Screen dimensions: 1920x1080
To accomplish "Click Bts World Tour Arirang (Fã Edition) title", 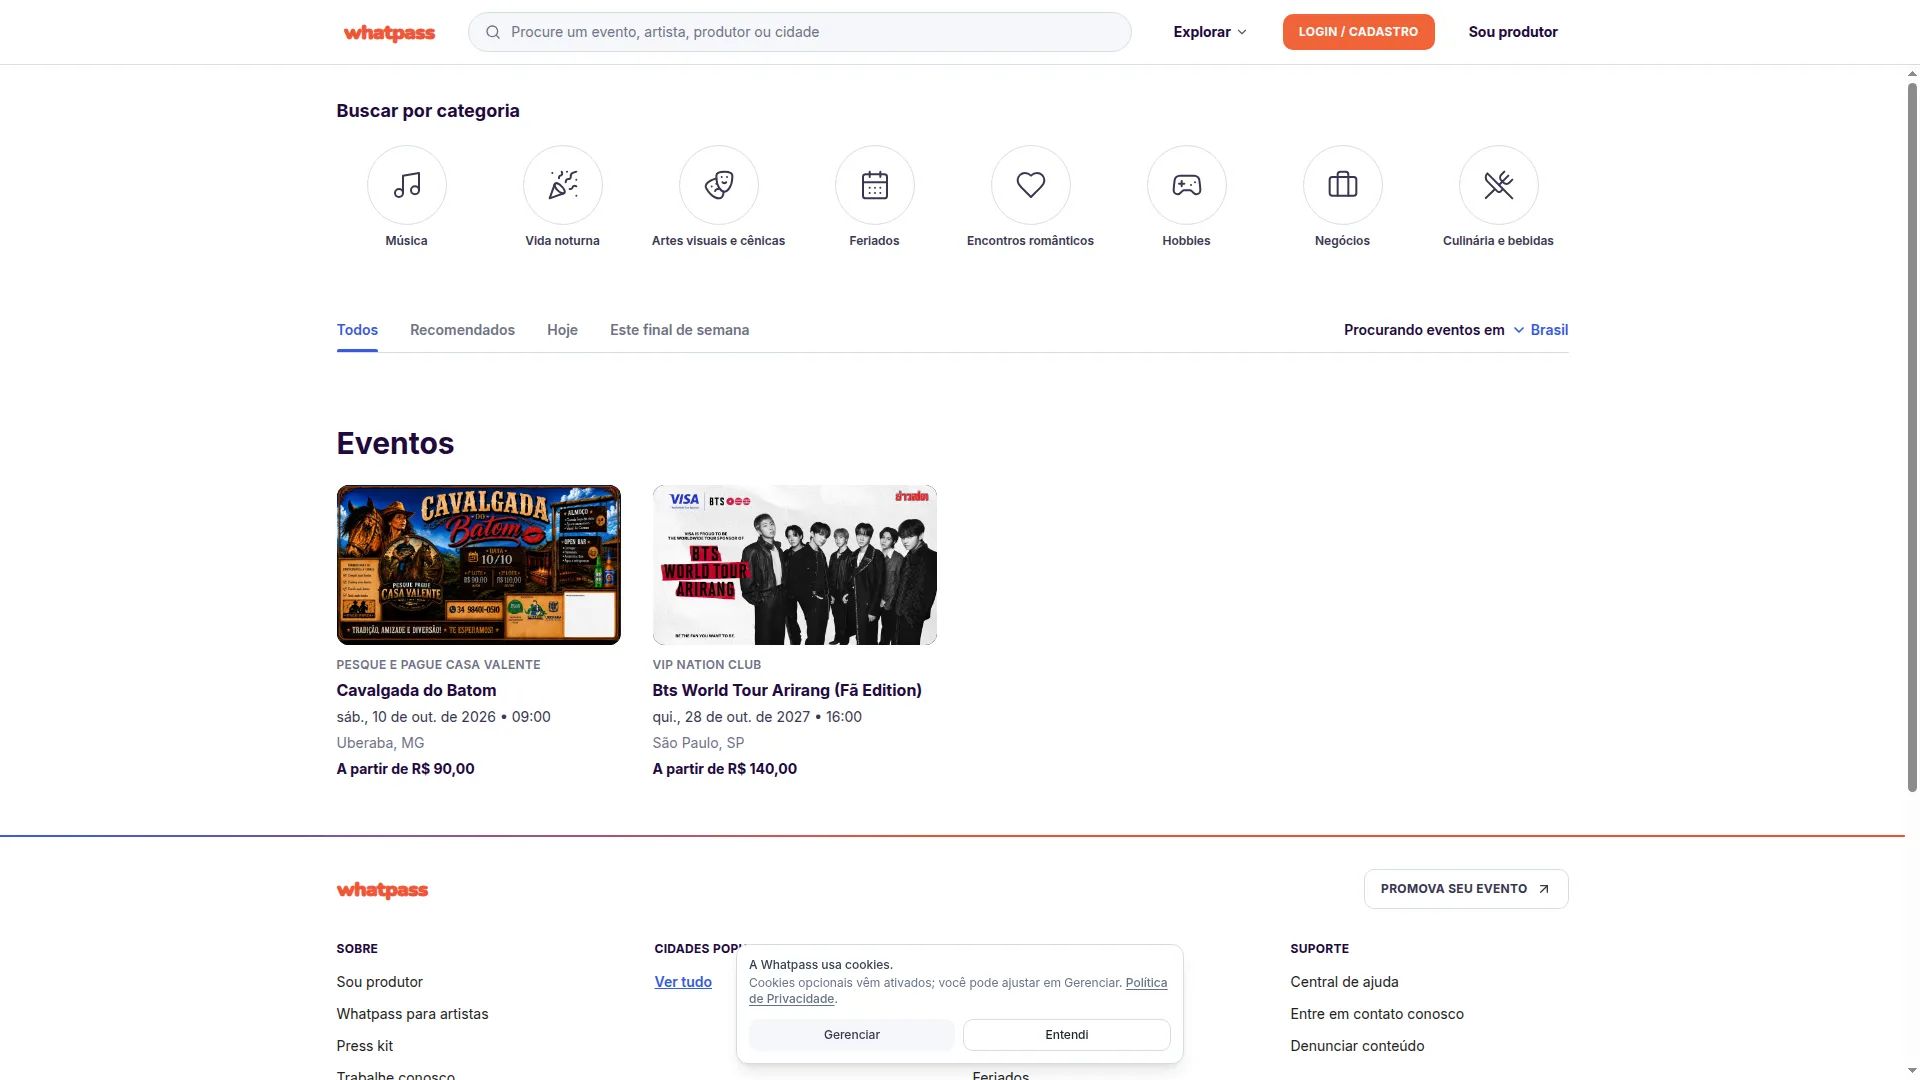I will (787, 690).
